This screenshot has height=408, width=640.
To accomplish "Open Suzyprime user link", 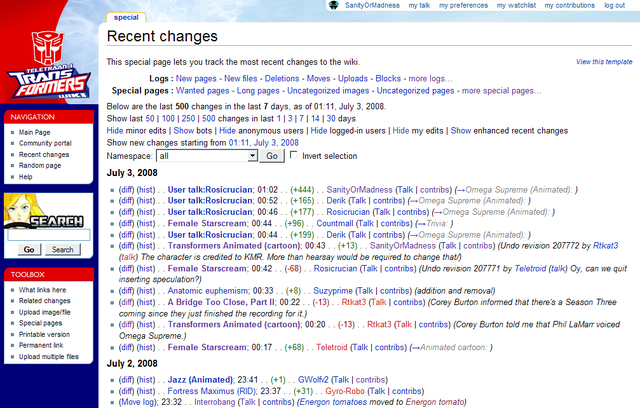I will point(333,291).
